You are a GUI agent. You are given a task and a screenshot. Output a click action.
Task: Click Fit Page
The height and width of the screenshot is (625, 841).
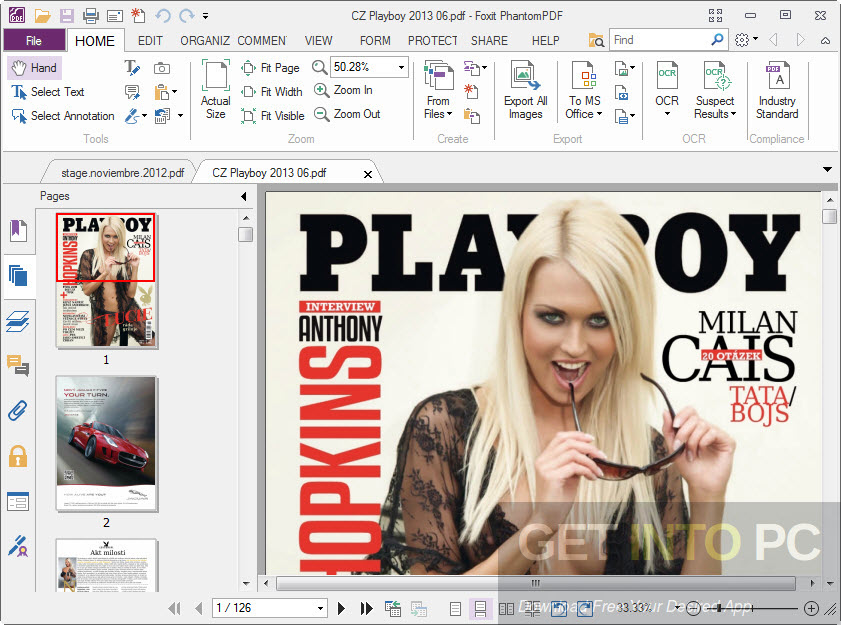pos(270,68)
